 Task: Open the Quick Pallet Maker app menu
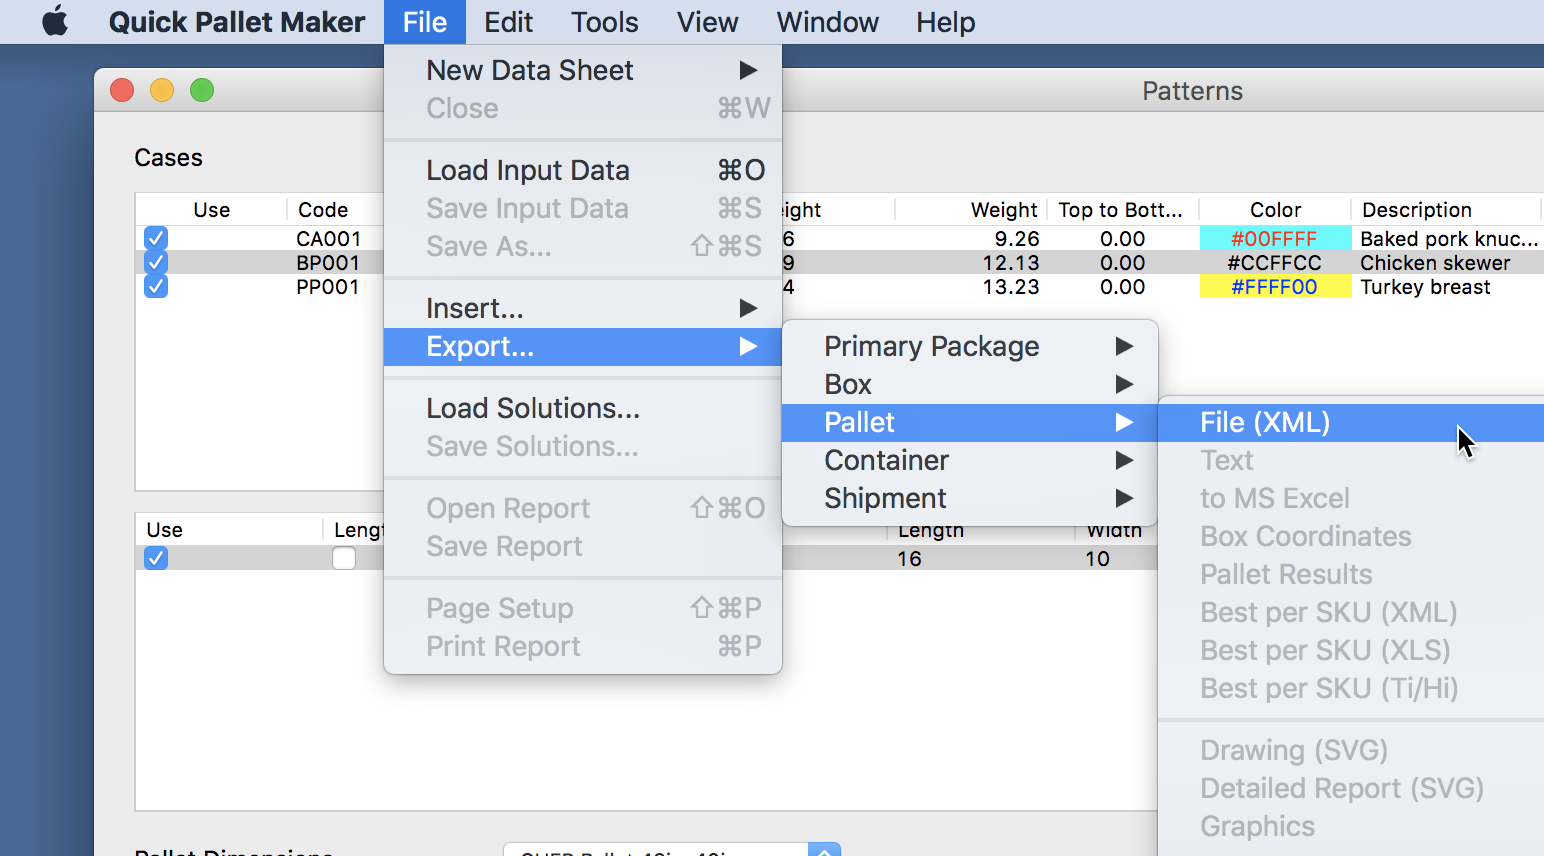pyautogui.click(x=237, y=22)
